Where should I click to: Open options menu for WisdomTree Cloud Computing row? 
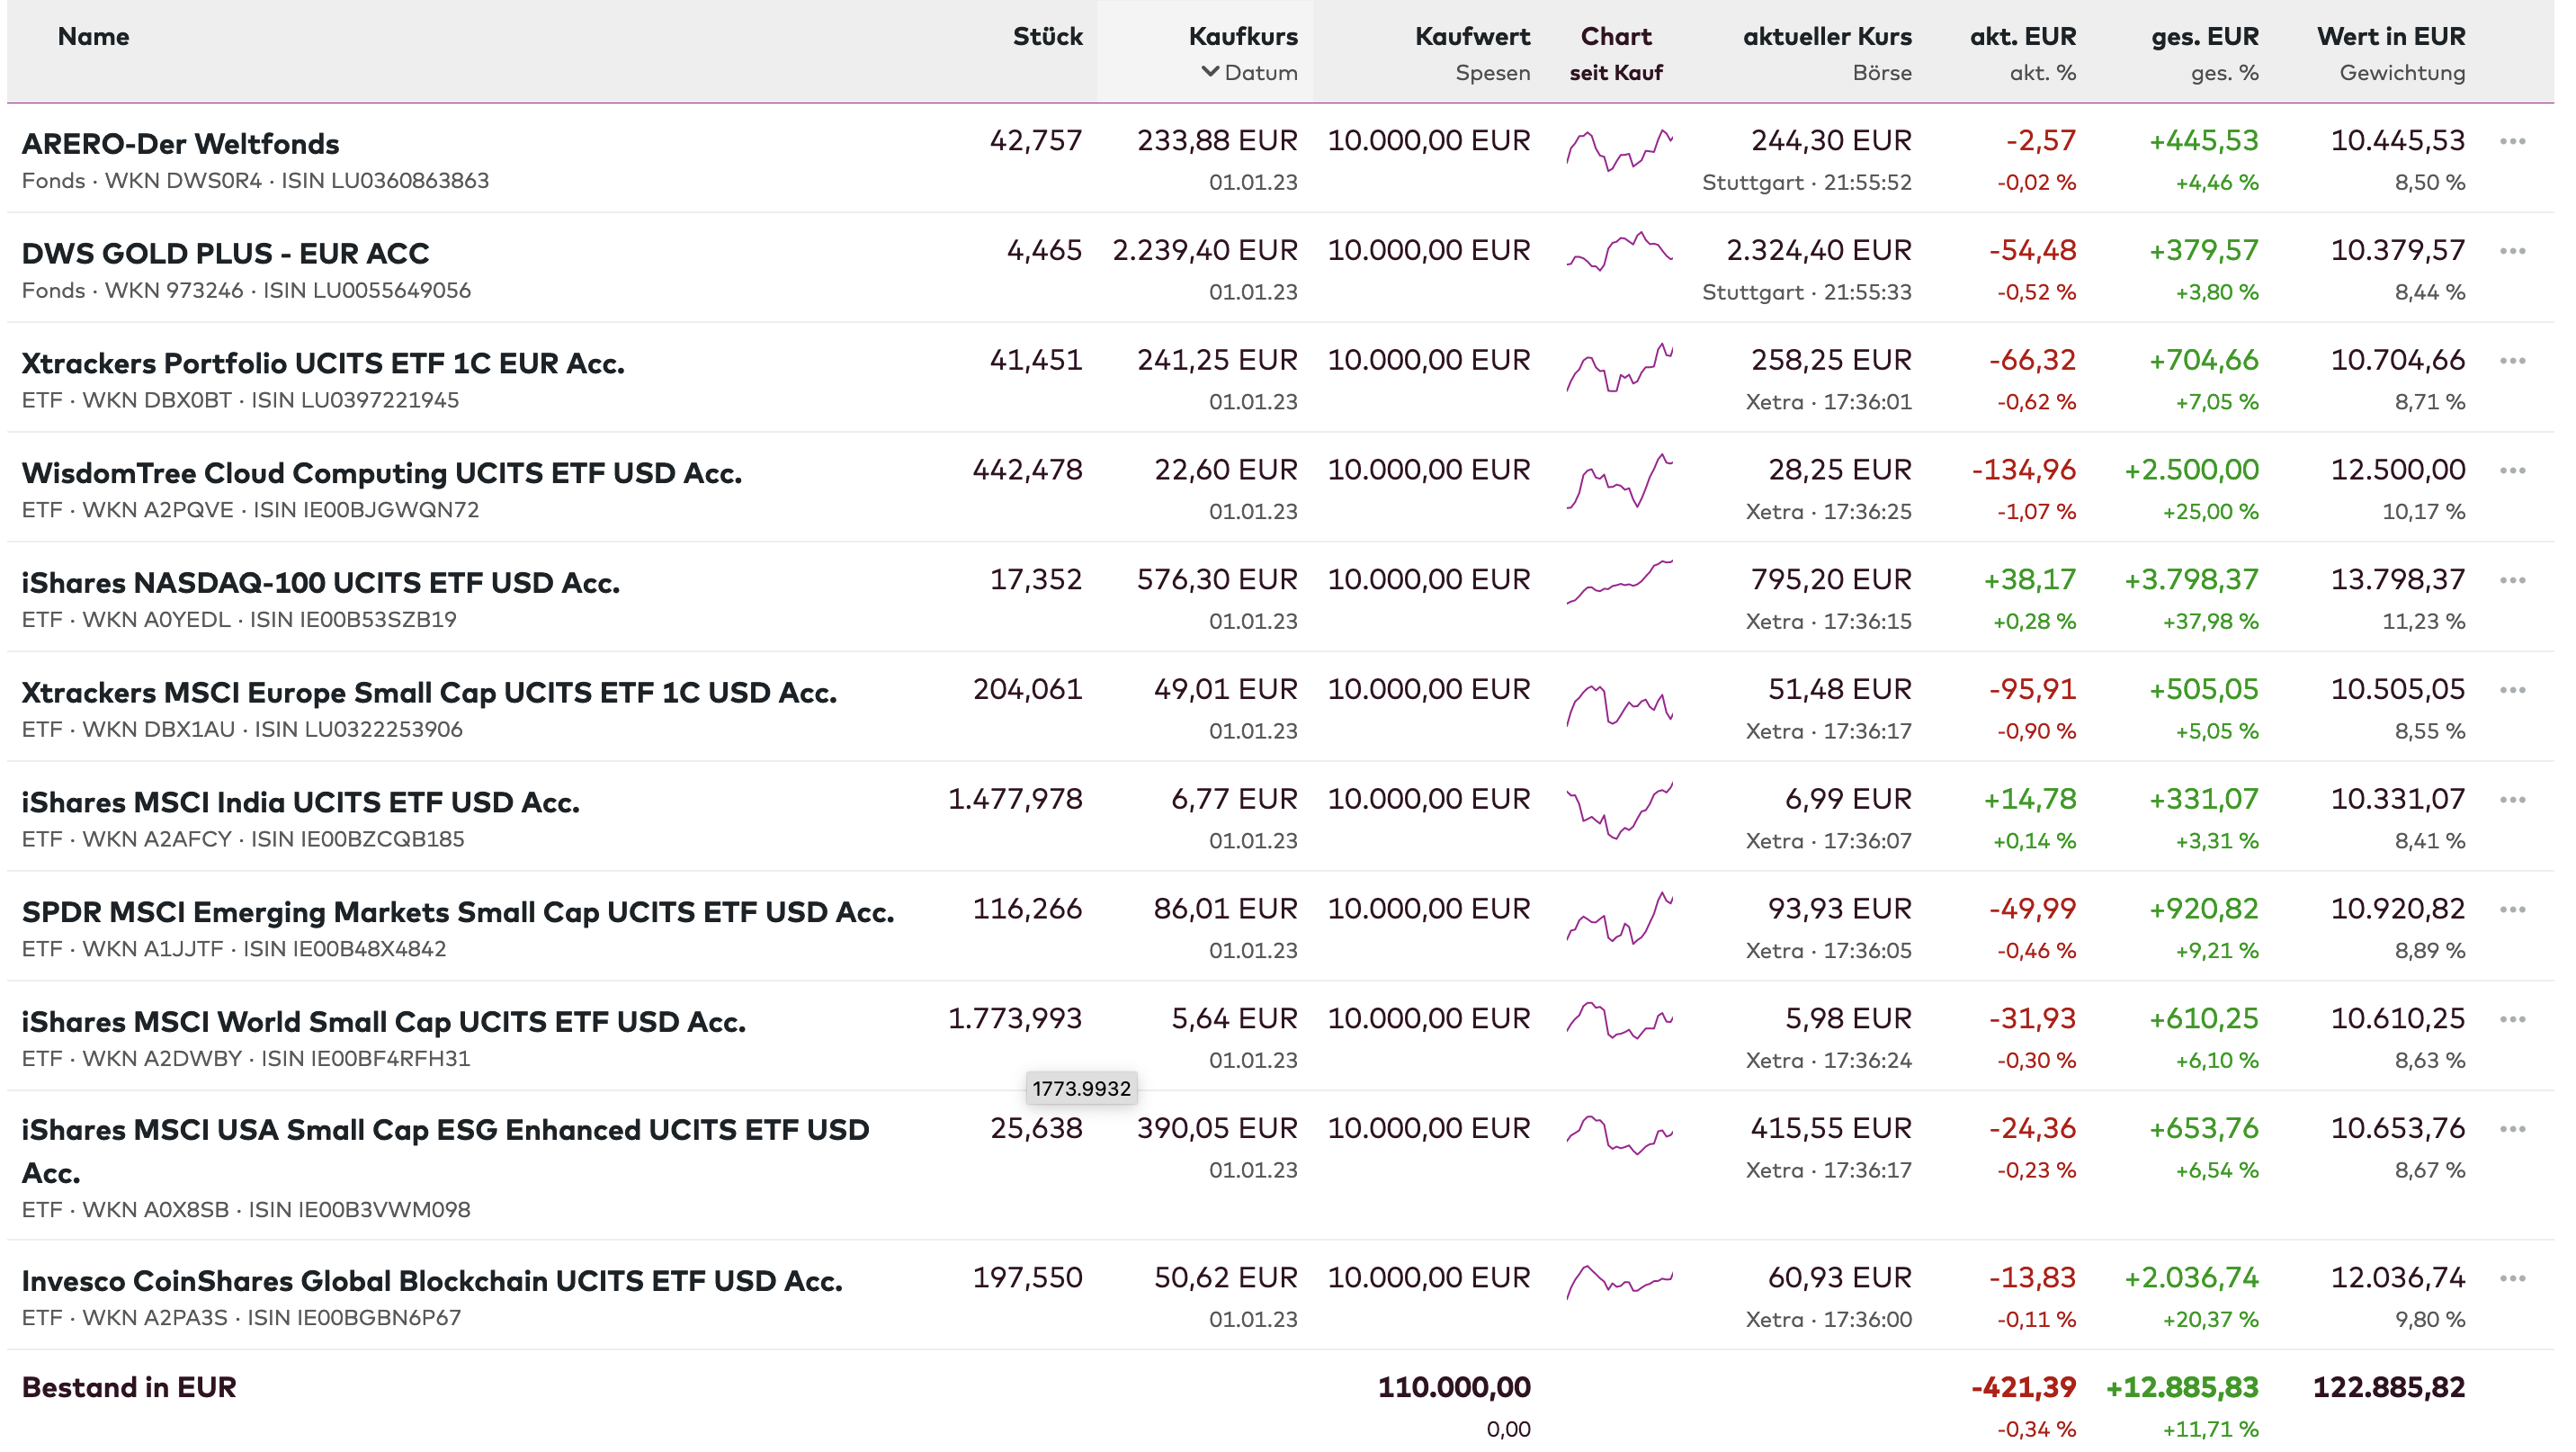click(x=2512, y=471)
